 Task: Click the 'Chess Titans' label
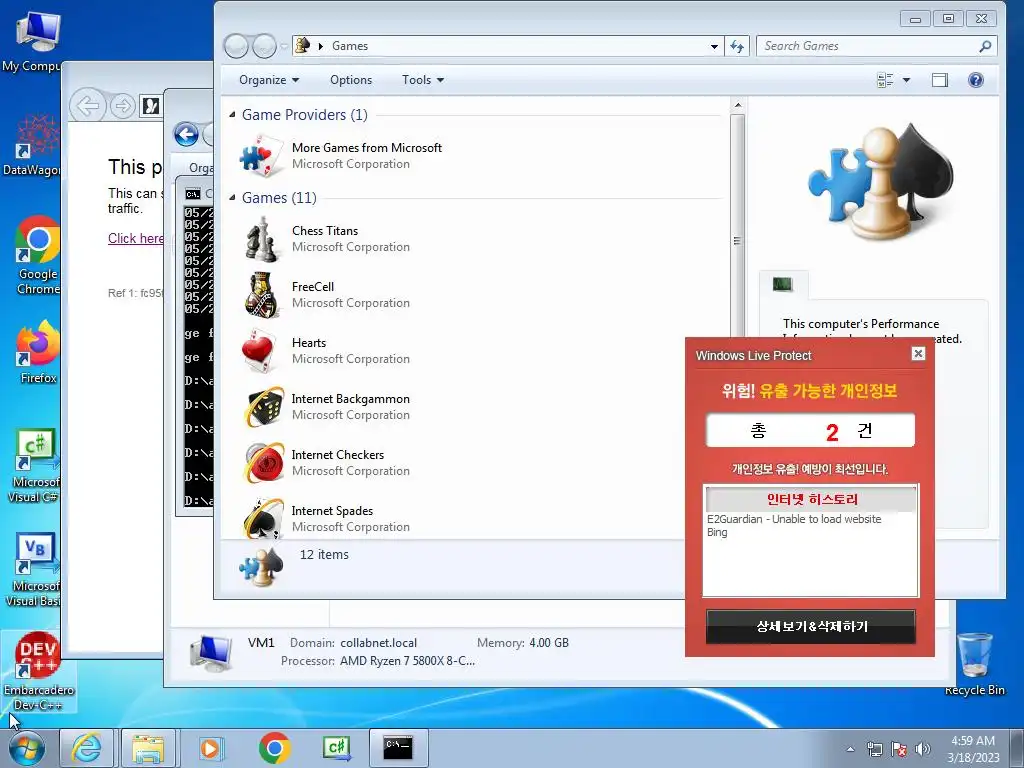click(325, 231)
